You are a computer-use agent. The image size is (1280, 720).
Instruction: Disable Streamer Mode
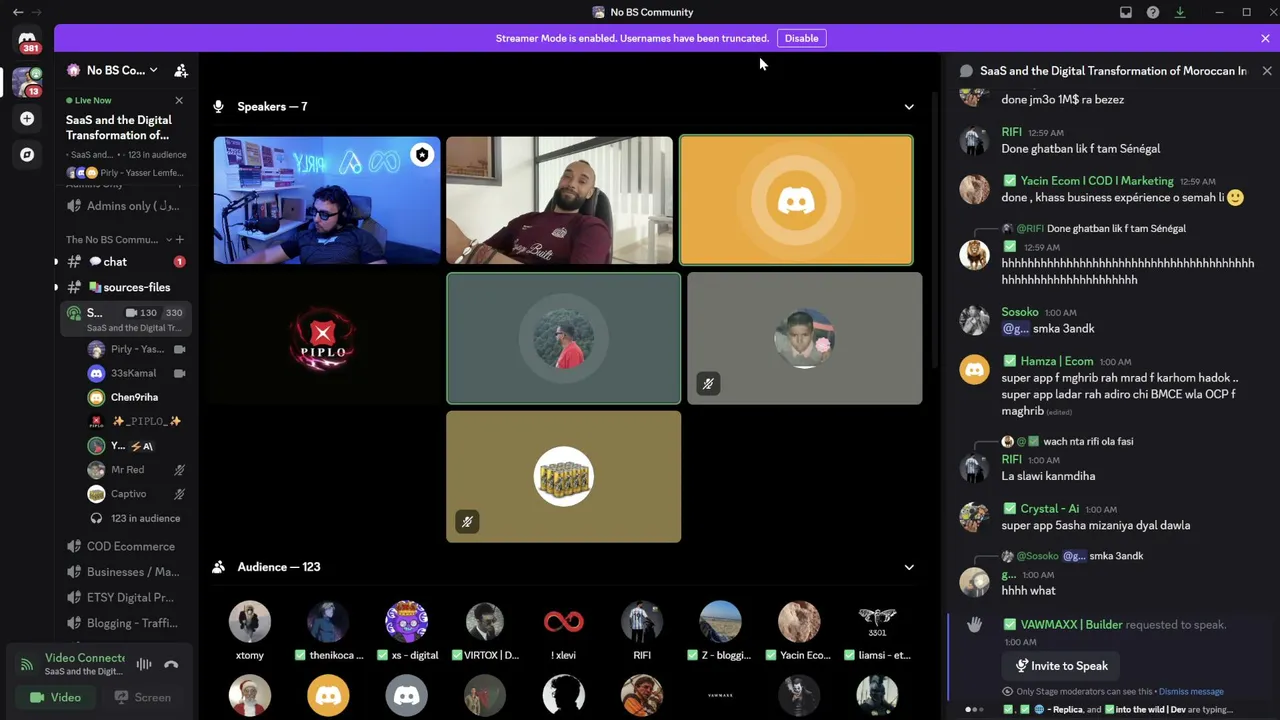[801, 38]
